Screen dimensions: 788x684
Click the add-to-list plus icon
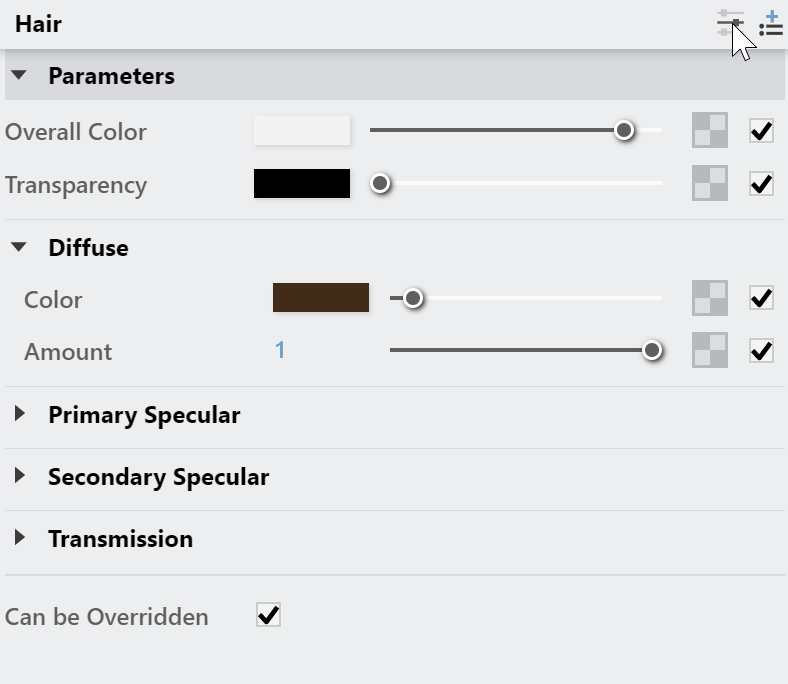pos(771,23)
